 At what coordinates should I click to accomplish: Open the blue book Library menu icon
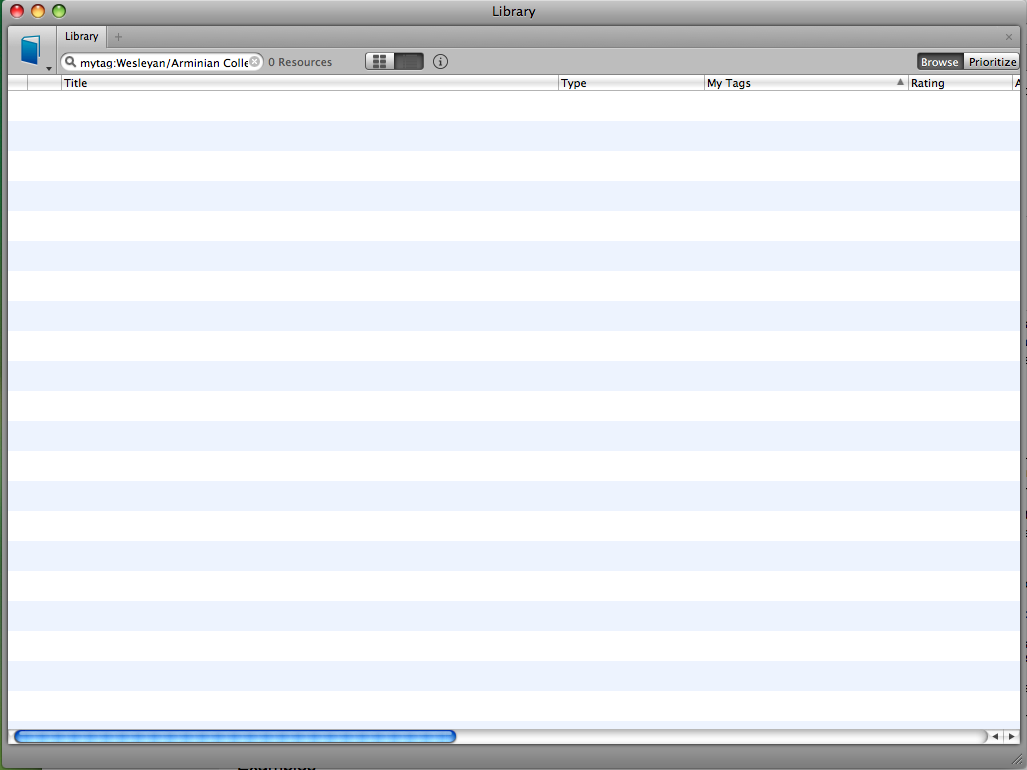(x=30, y=50)
